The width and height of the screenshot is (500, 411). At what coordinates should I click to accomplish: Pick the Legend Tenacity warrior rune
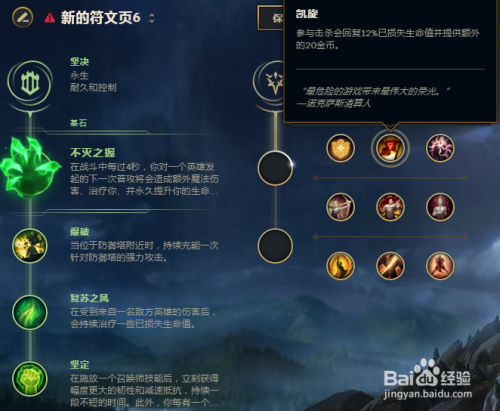coord(390,207)
